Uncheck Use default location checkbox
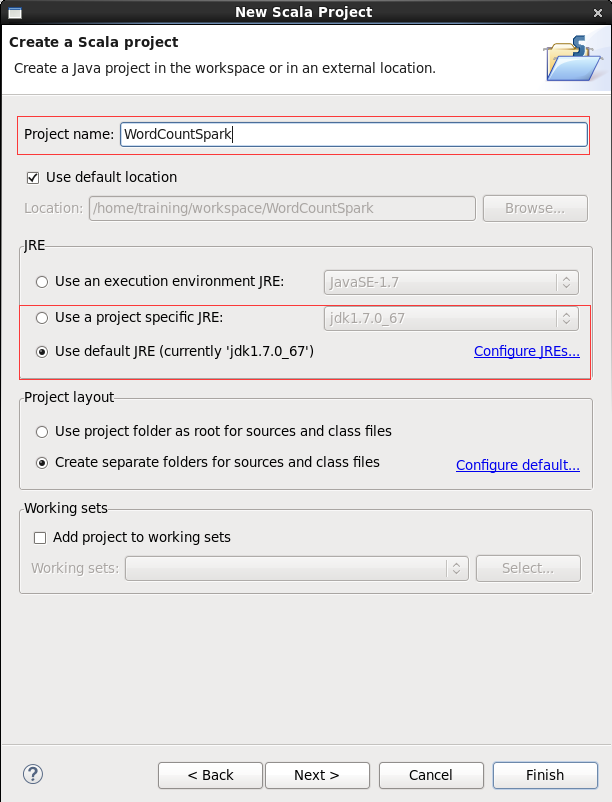Viewport: 612px width, 802px height. tap(33, 177)
